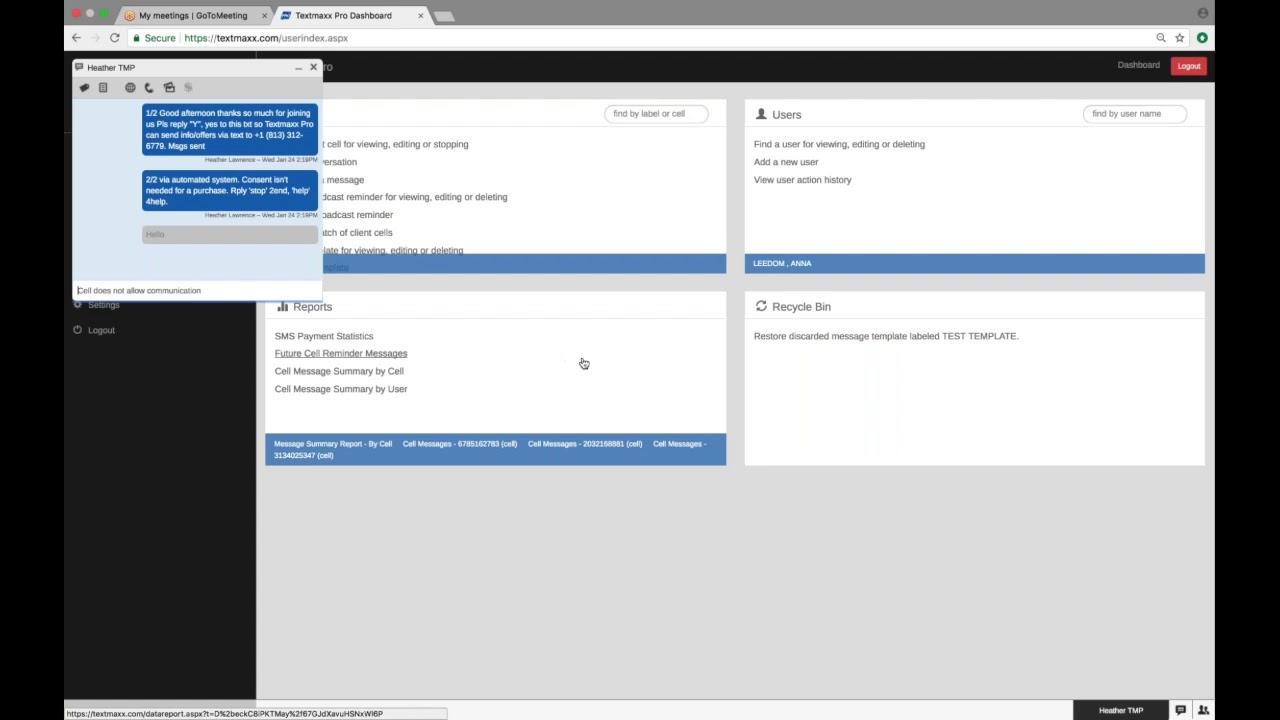This screenshot has height=720, width=1280.
Task: Click the Reports panel heading
Action: tap(312, 307)
